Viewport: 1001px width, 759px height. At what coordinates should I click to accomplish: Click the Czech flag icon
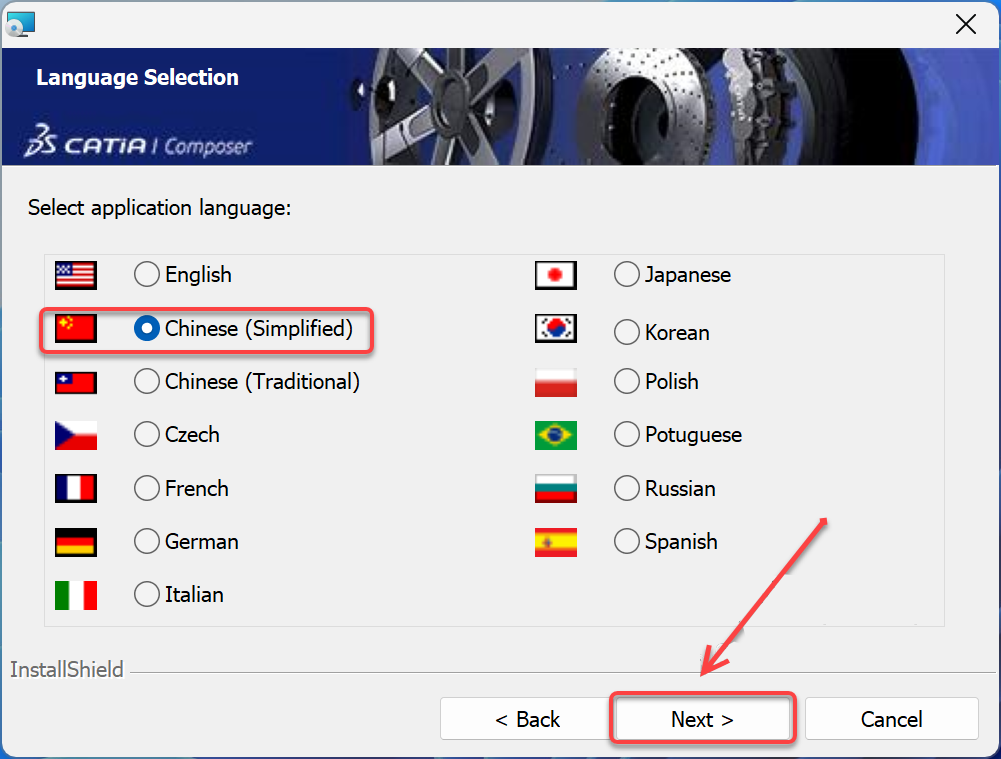74,435
